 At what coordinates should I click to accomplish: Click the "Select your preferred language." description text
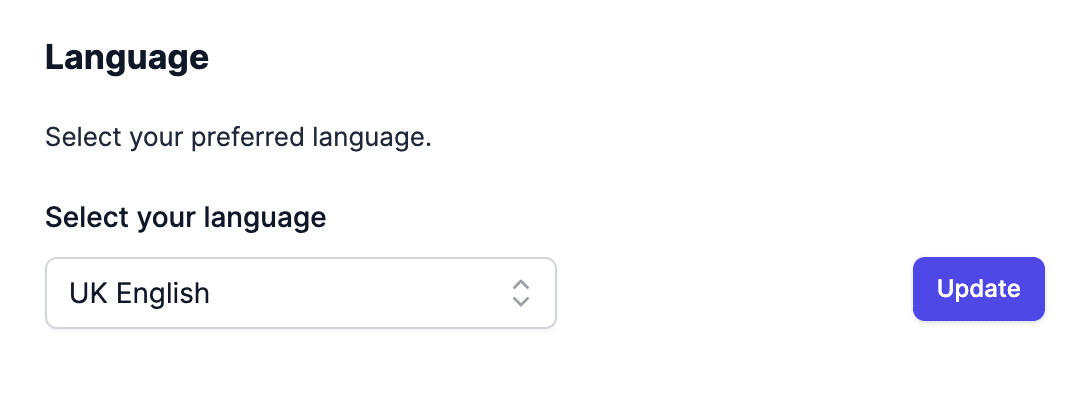coord(238,137)
